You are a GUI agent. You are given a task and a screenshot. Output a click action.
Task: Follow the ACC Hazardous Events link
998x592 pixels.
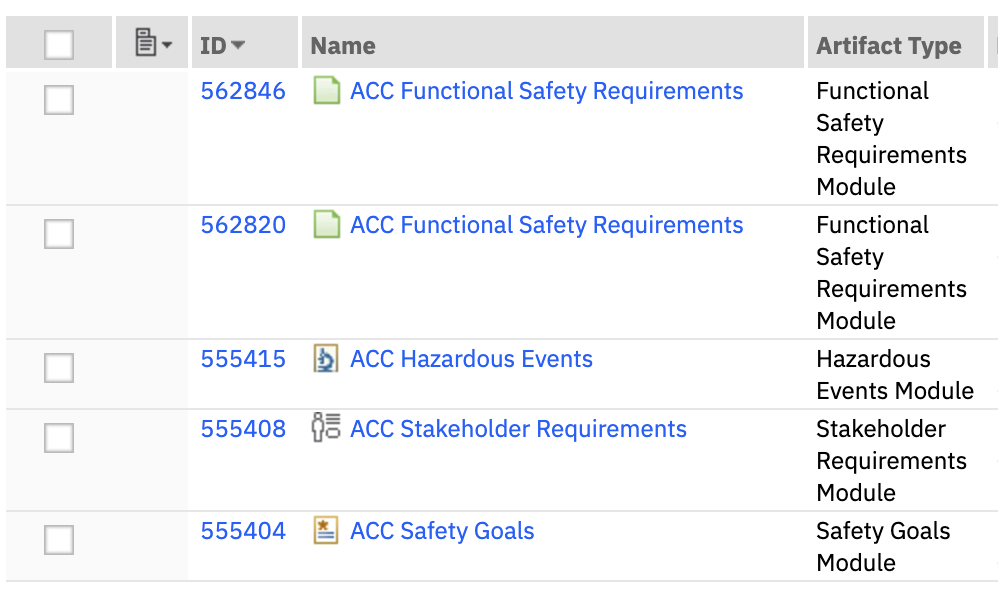(470, 359)
